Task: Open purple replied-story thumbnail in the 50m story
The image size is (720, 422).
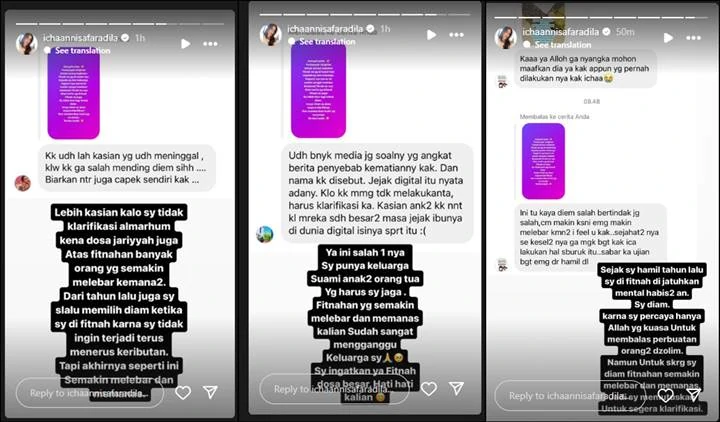Action: (543, 161)
